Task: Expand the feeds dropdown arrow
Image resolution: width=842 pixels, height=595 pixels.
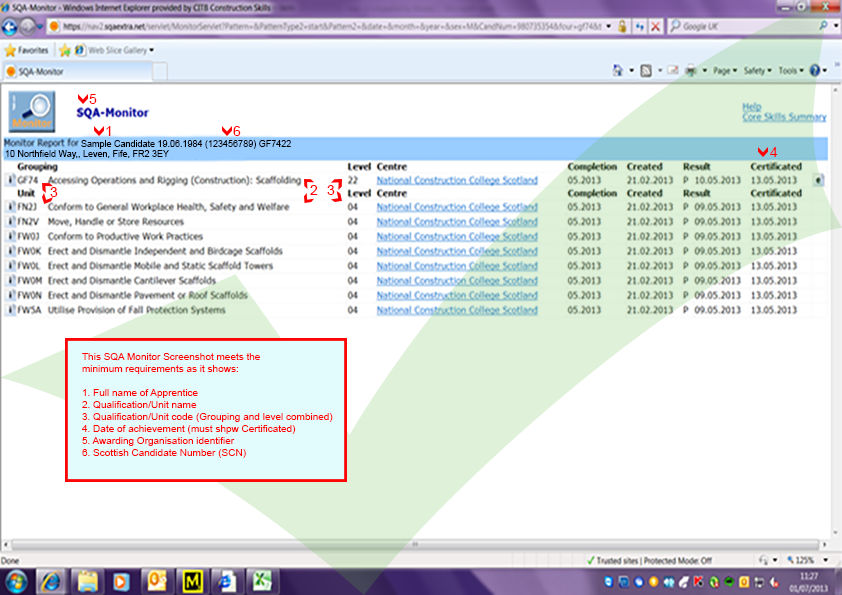Action: 659,70
